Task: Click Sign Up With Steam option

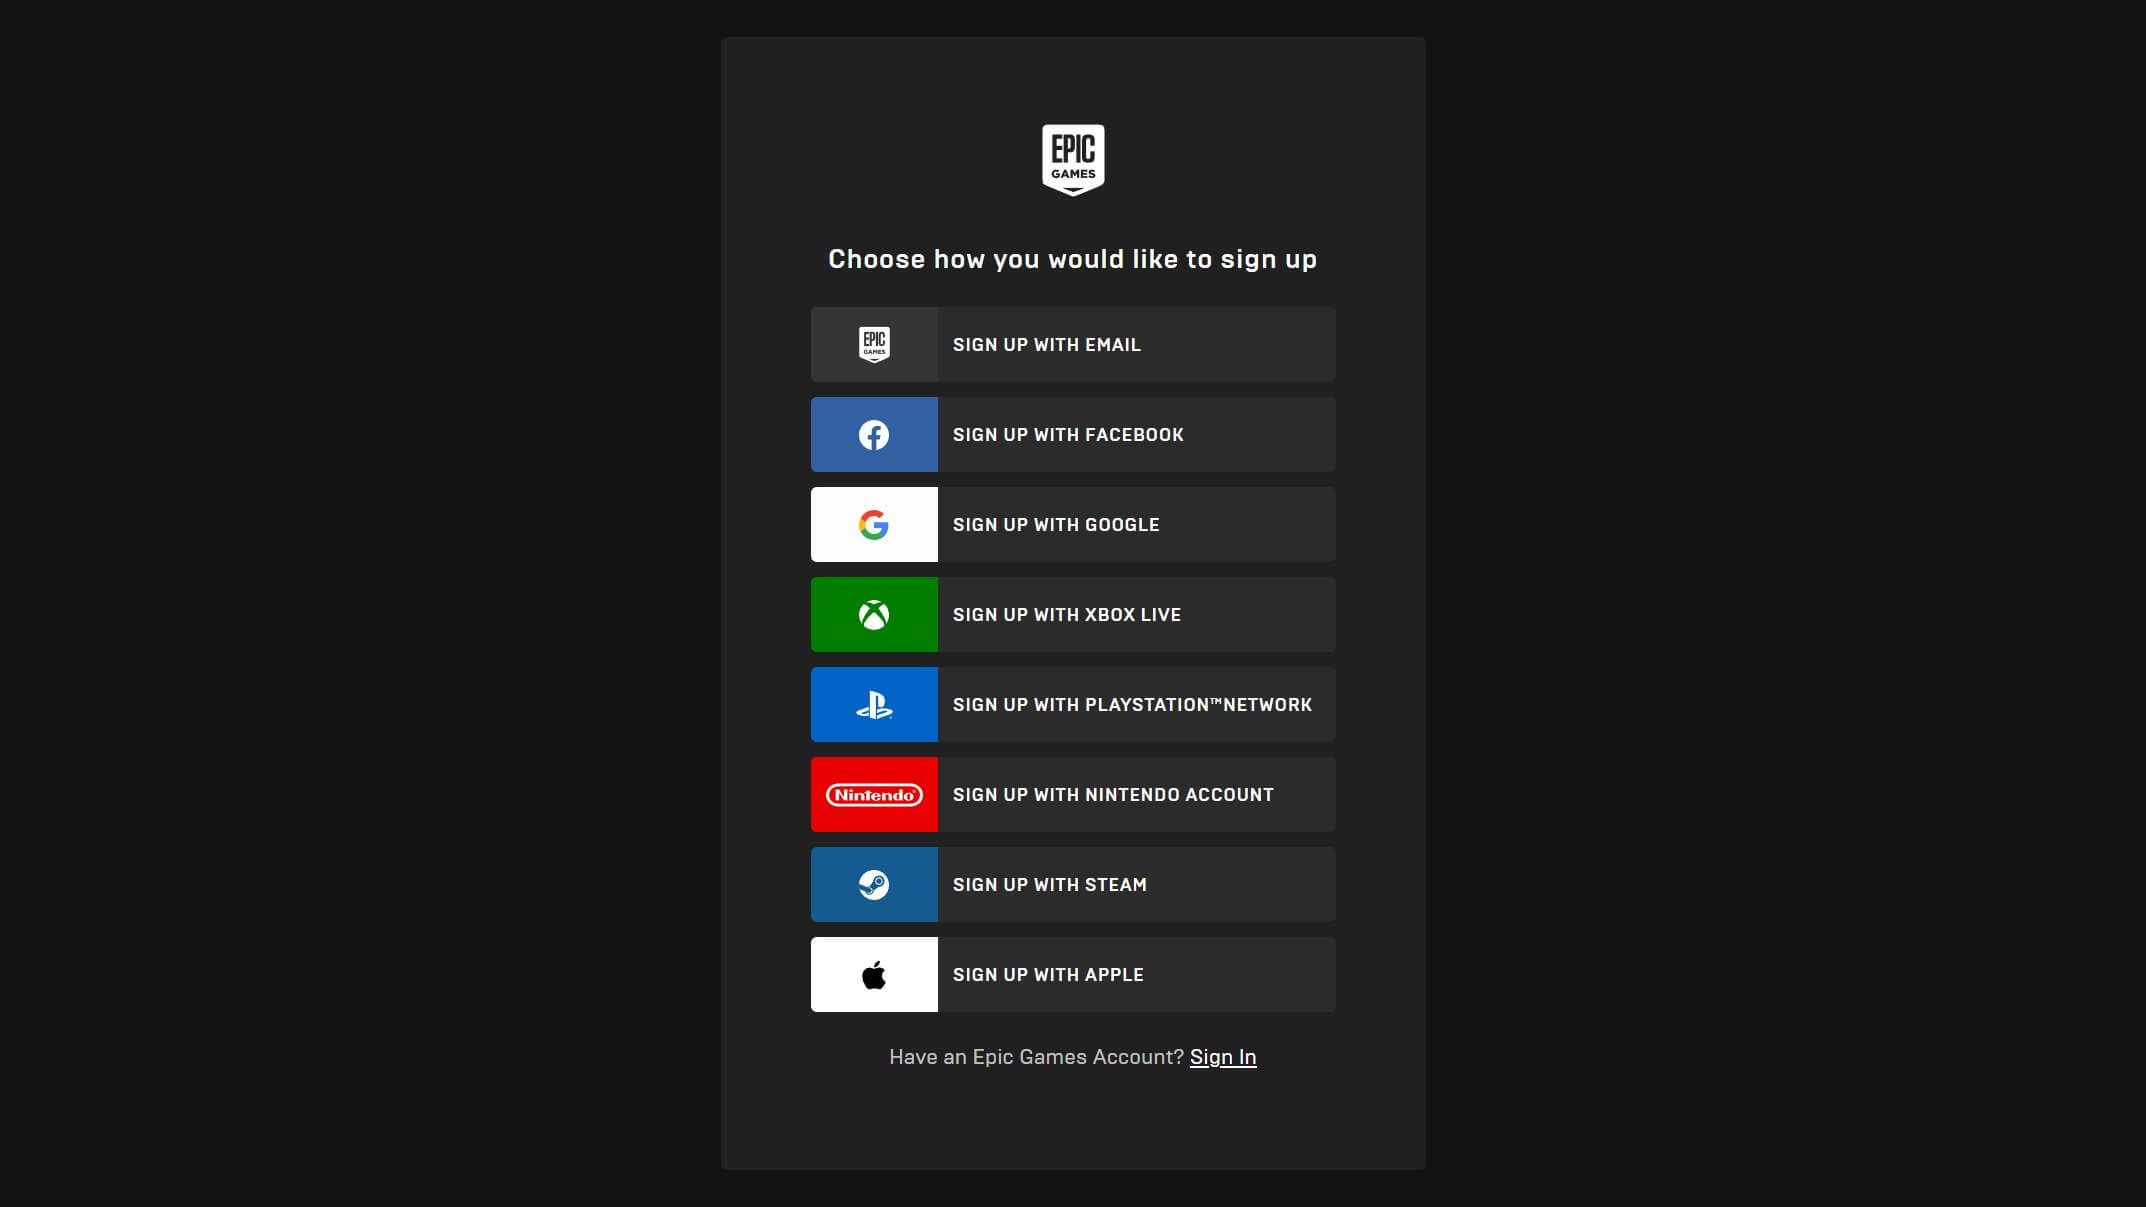Action: click(x=1073, y=884)
